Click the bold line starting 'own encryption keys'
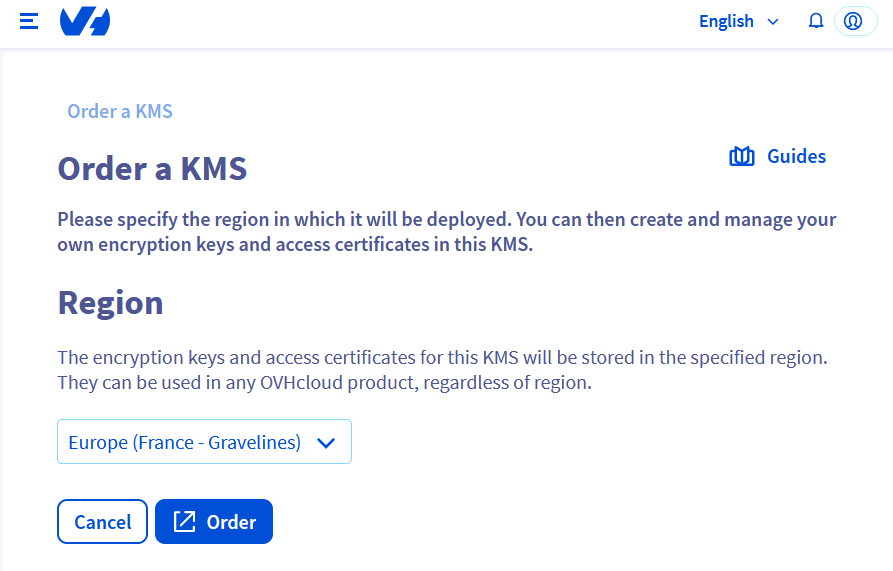893x571 pixels. 295,245
